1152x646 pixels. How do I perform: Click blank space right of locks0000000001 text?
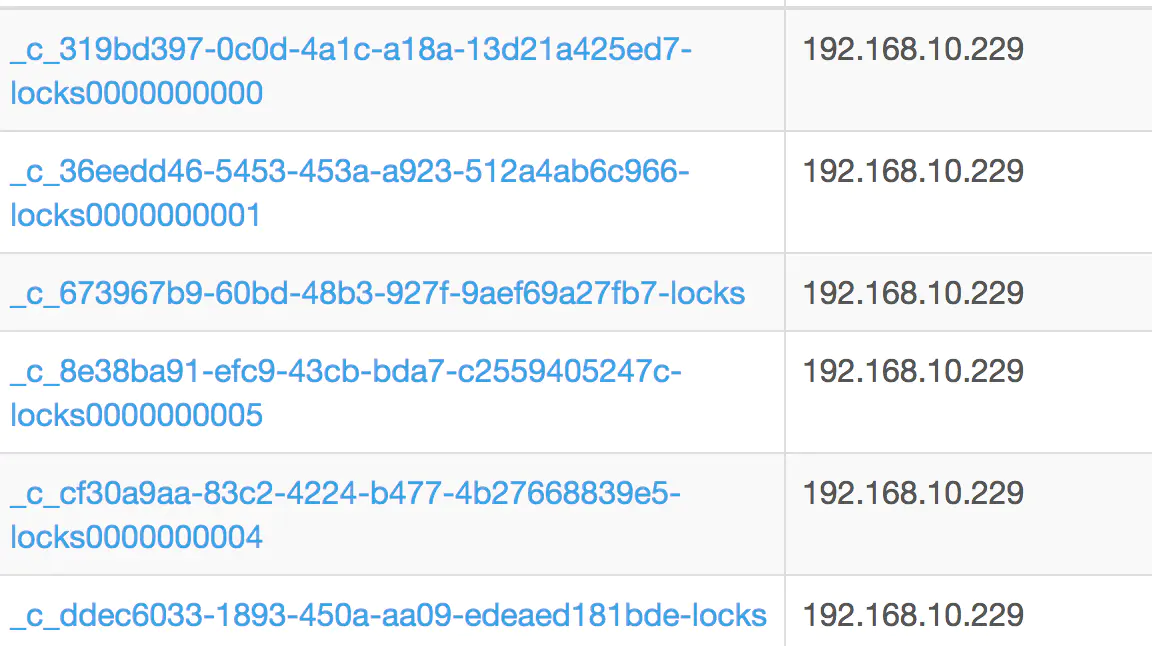522,215
